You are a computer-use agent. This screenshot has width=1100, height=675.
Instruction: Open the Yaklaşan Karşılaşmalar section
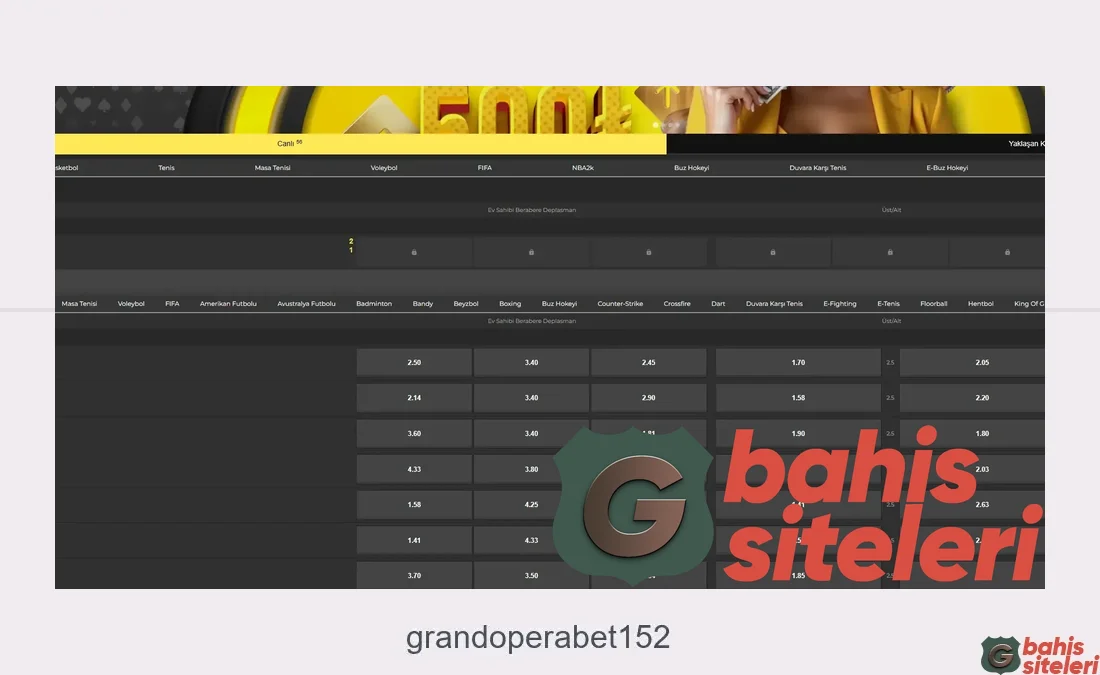click(1028, 143)
